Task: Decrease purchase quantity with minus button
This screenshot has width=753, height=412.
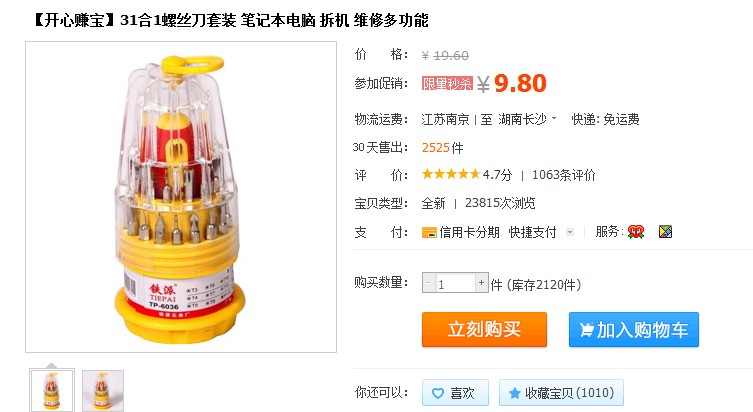Action: pyautogui.click(x=429, y=282)
